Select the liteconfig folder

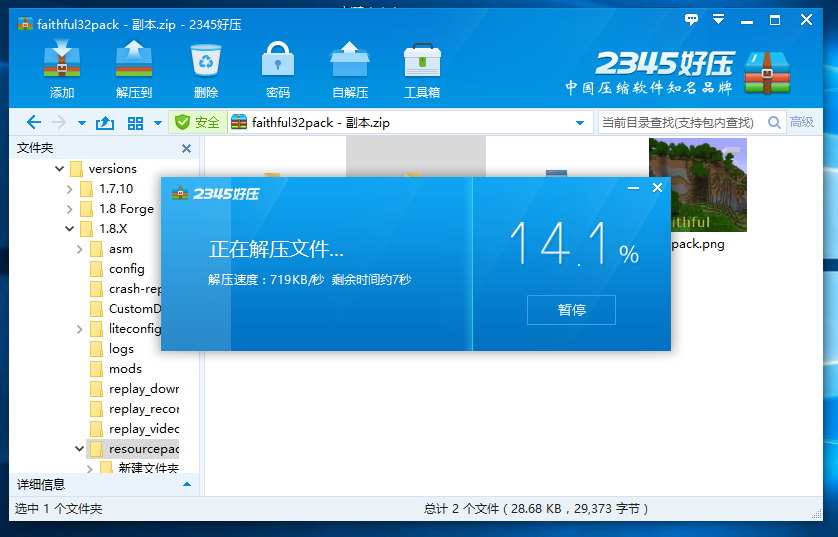[126, 329]
